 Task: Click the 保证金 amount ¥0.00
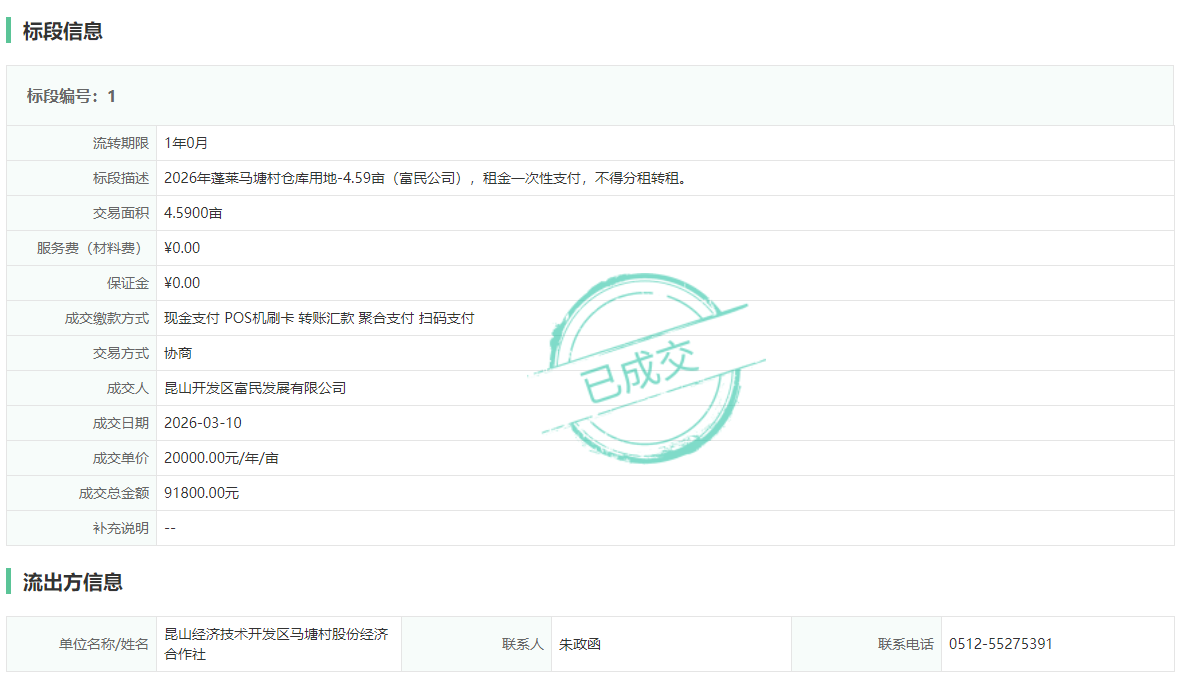coord(182,283)
